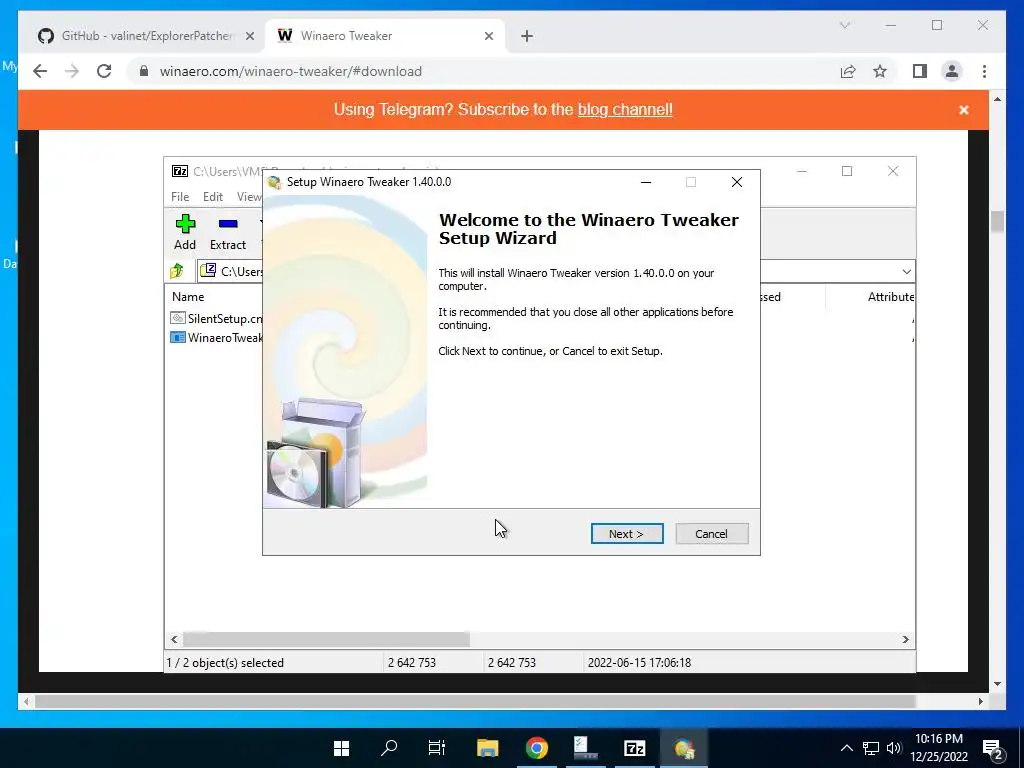
Task: Select the SilentSetup.cmd file in 7-Zip
Action: 216,318
